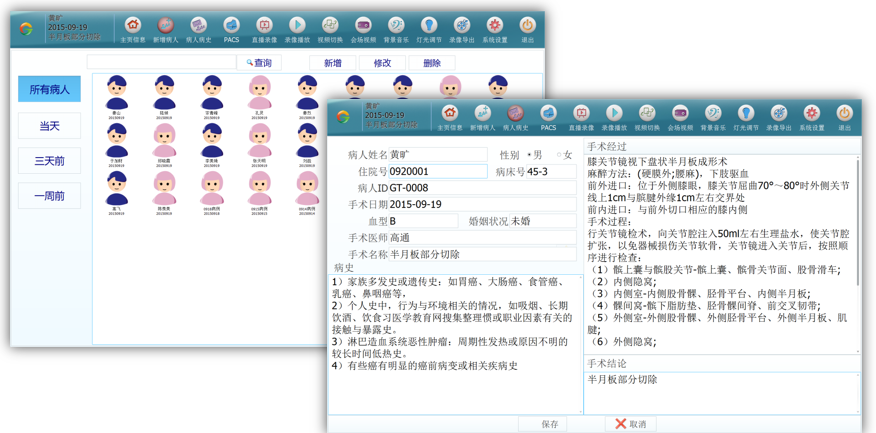Open 新增病人 icon in back window toolbar
The height and width of the screenshot is (433, 876).
point(165,27)
